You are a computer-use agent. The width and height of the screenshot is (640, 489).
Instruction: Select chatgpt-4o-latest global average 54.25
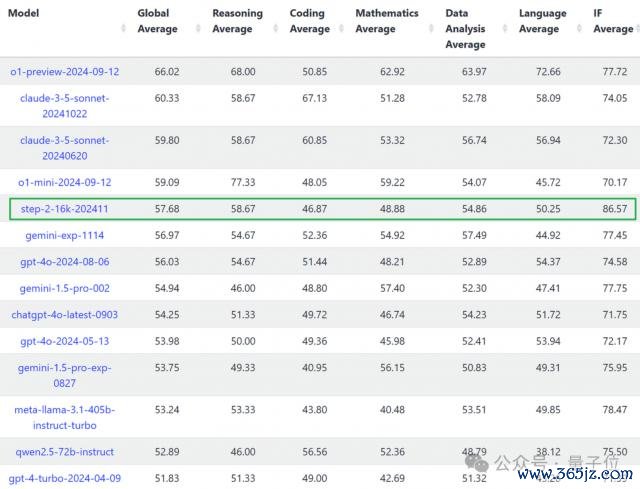pyautogui.click(x=167, y=315)
